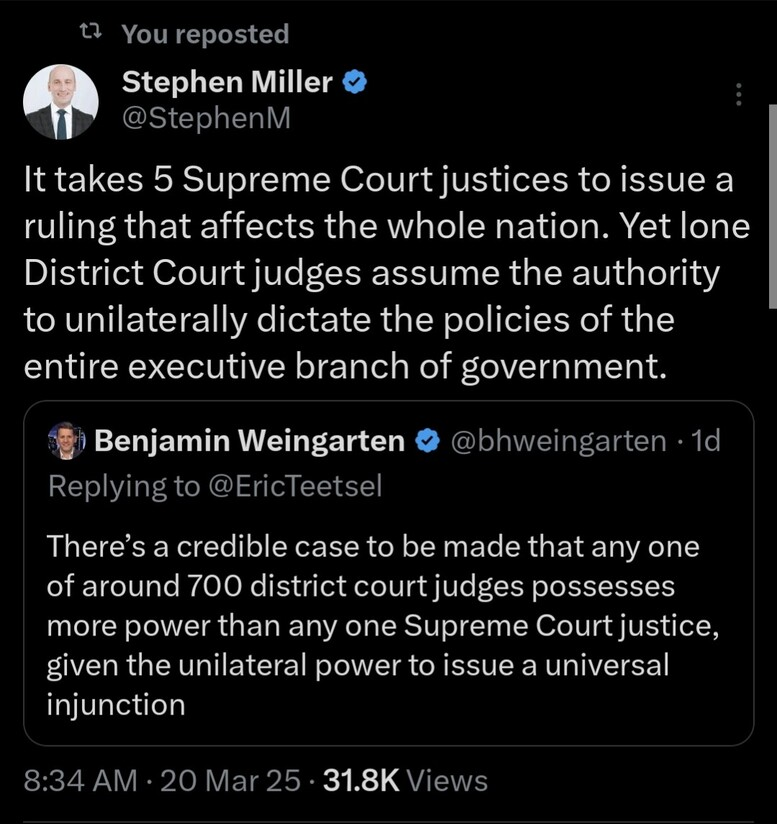Open Benjamin Weingarten's small avatar

click(x=66, y=441)
